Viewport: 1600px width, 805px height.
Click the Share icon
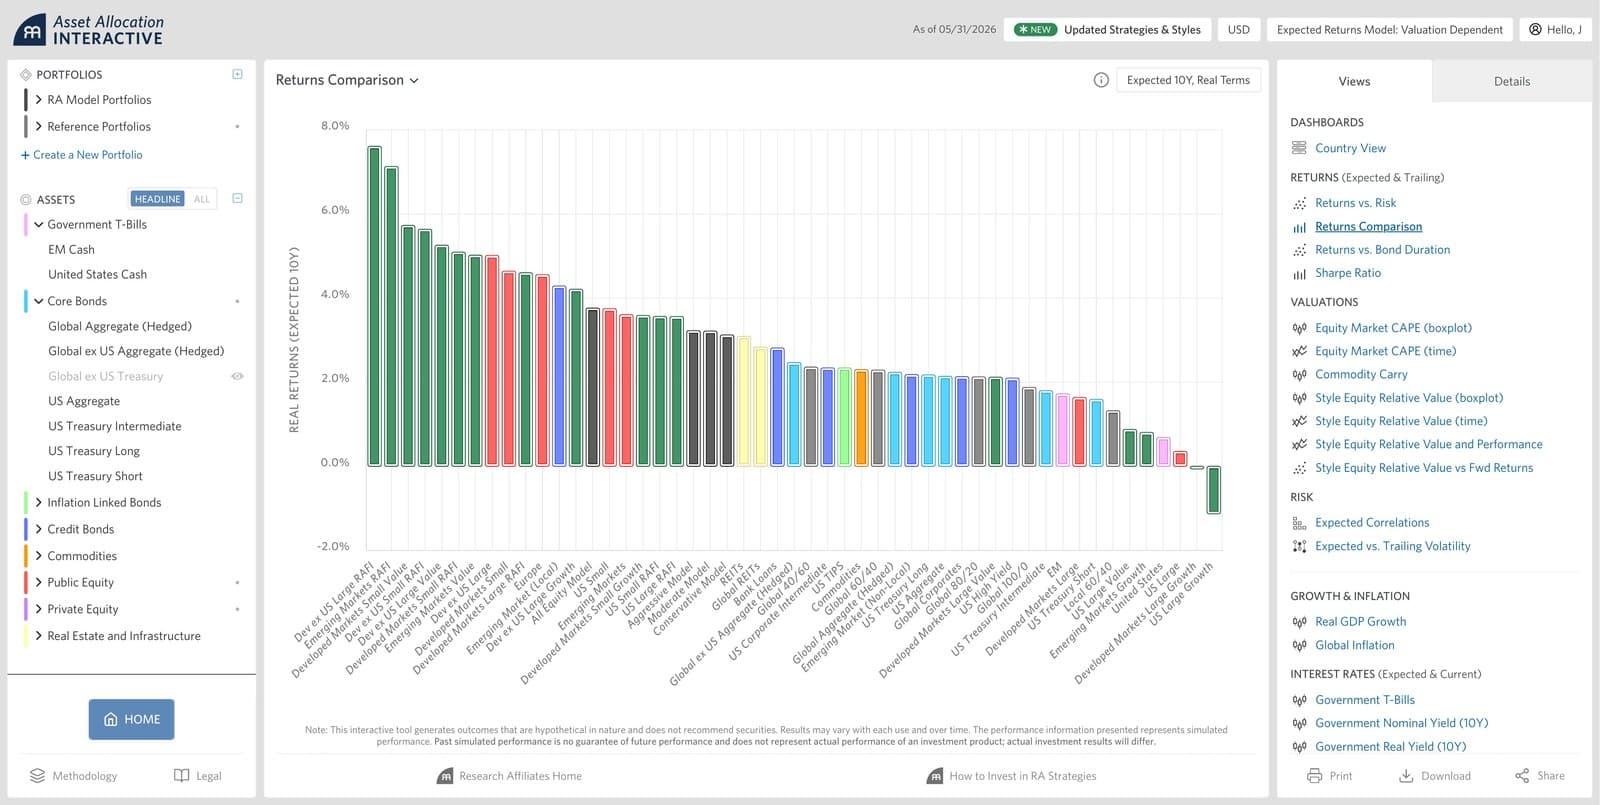coord(1522,776)
